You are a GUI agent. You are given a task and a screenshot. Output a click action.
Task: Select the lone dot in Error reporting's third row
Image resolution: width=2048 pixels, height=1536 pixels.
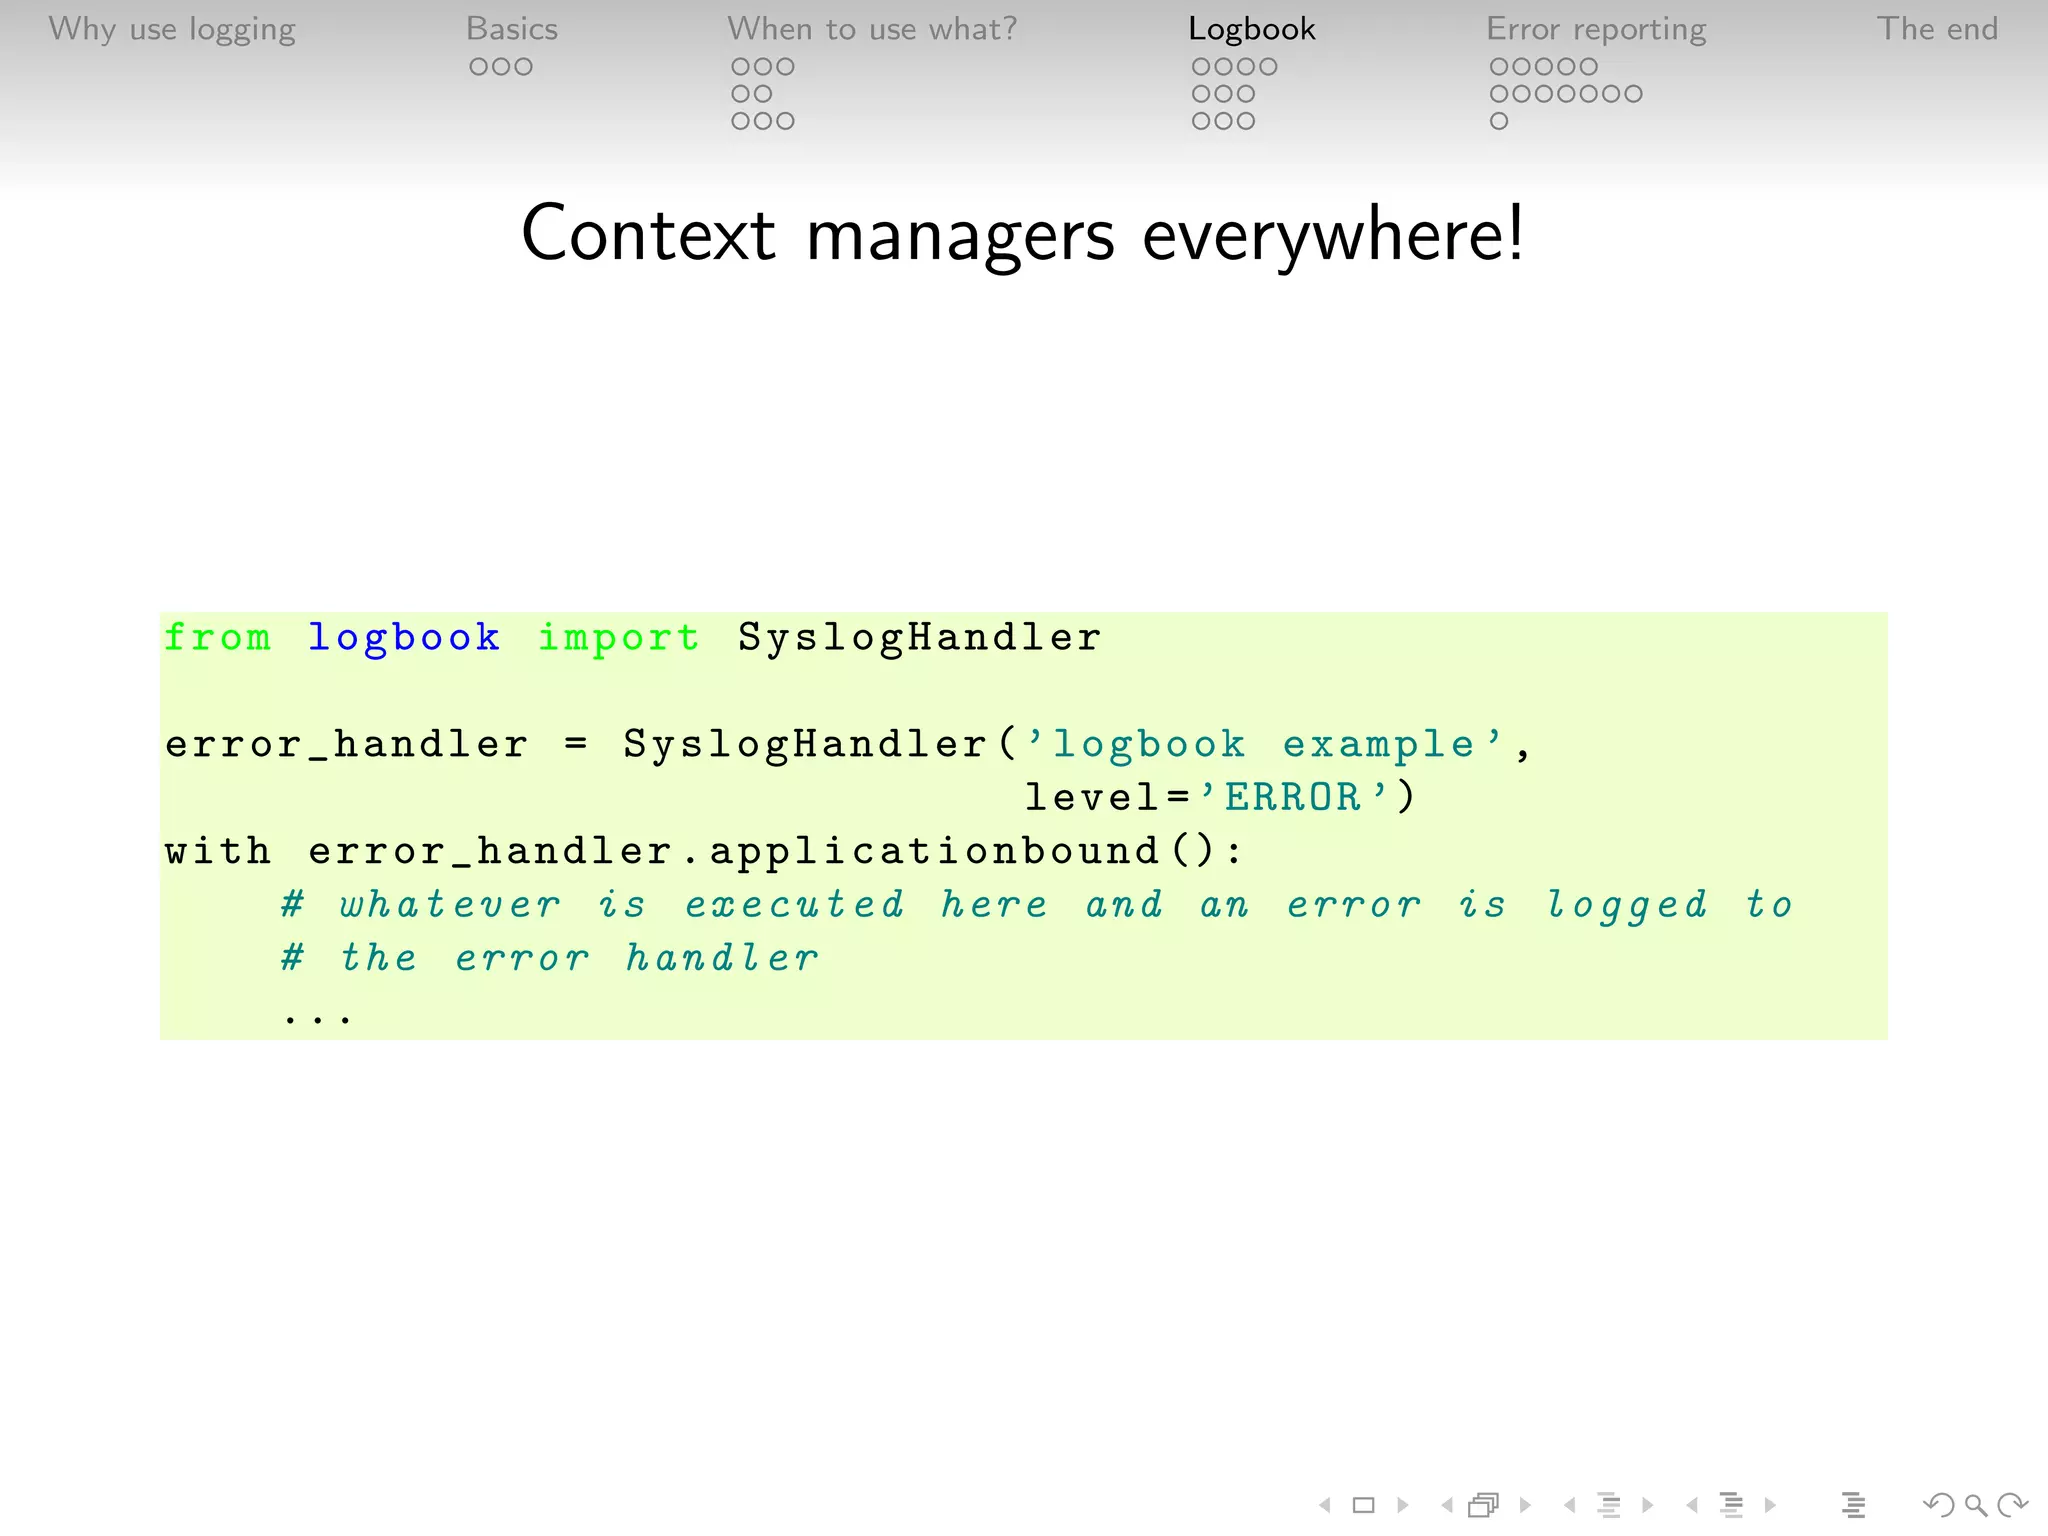tap(1499, 121)
